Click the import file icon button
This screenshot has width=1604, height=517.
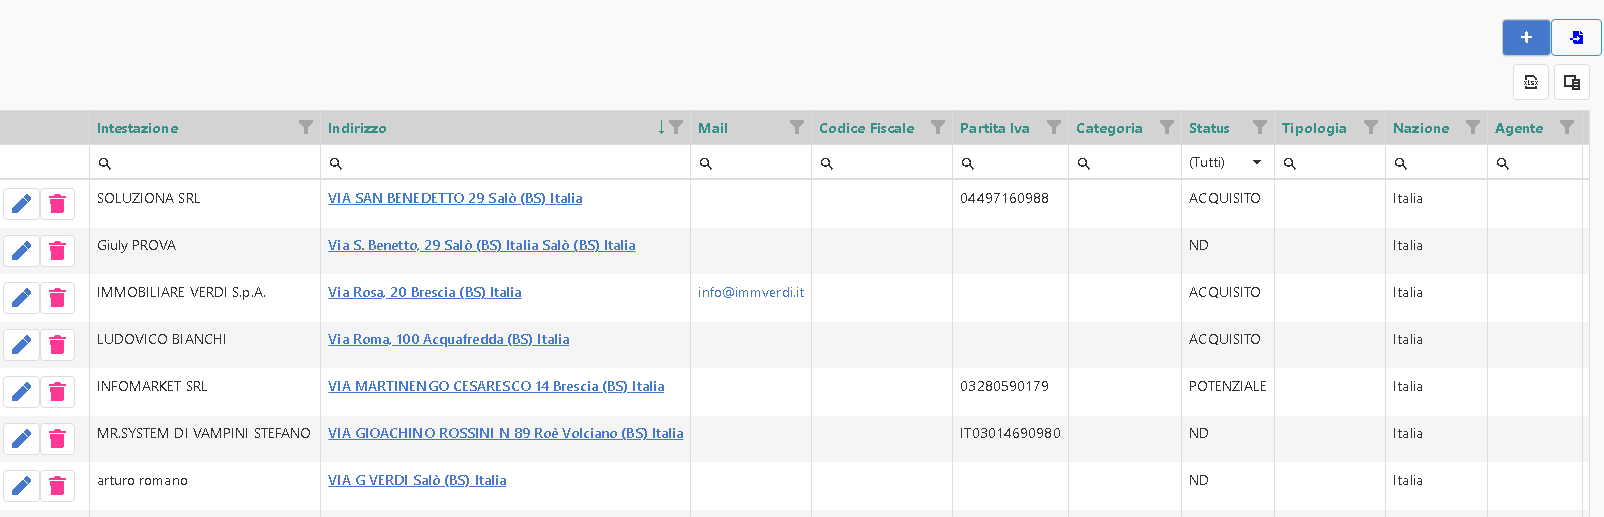1576,38
